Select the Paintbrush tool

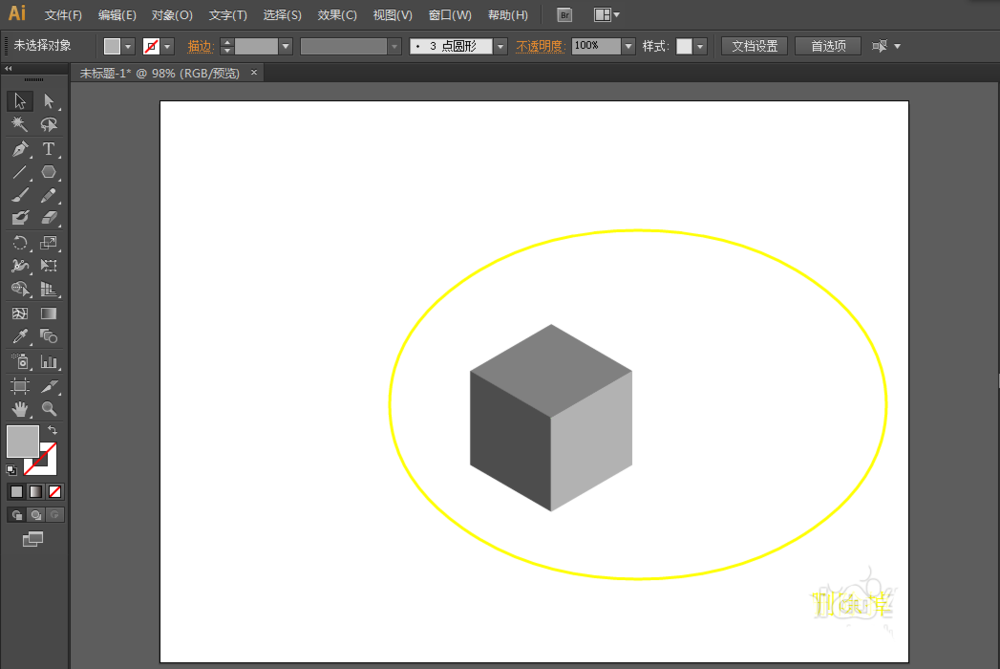coord(20,195)
